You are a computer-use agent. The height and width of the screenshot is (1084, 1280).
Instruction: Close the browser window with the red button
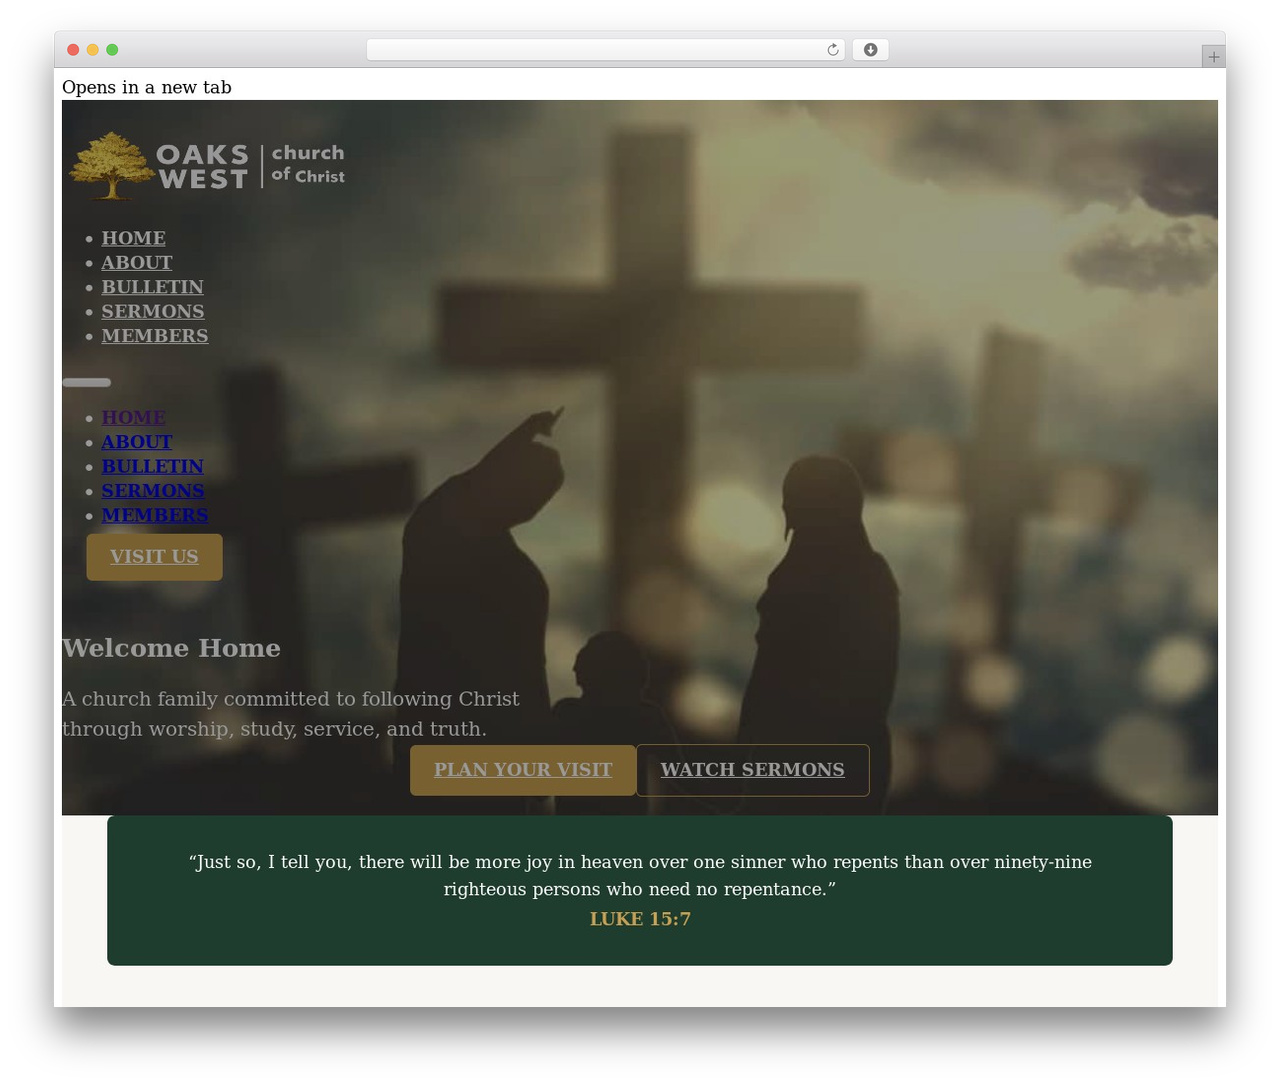(x=73, y=50)
